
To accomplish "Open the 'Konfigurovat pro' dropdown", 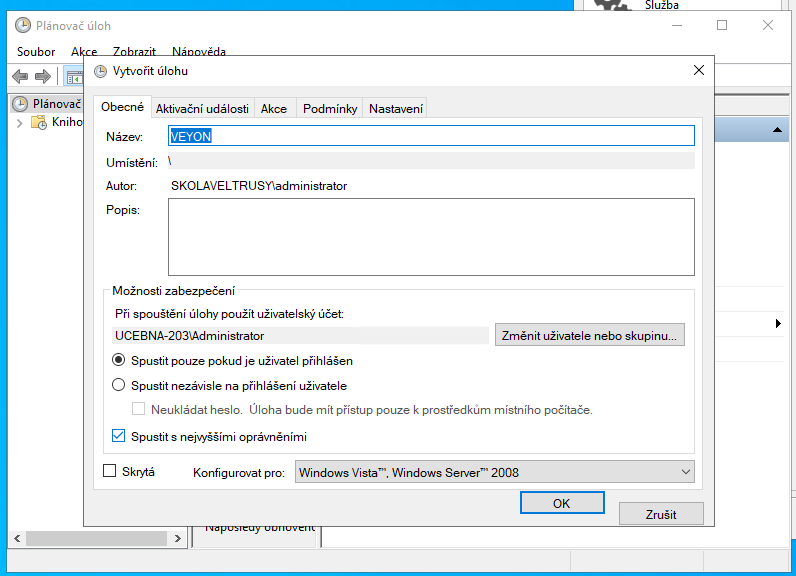I will (x=495, y=472).
